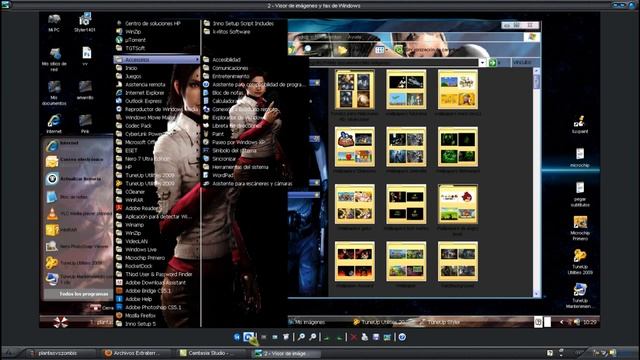Delete the image with the red X icon
640x360 pixels.
coord(353,337)
